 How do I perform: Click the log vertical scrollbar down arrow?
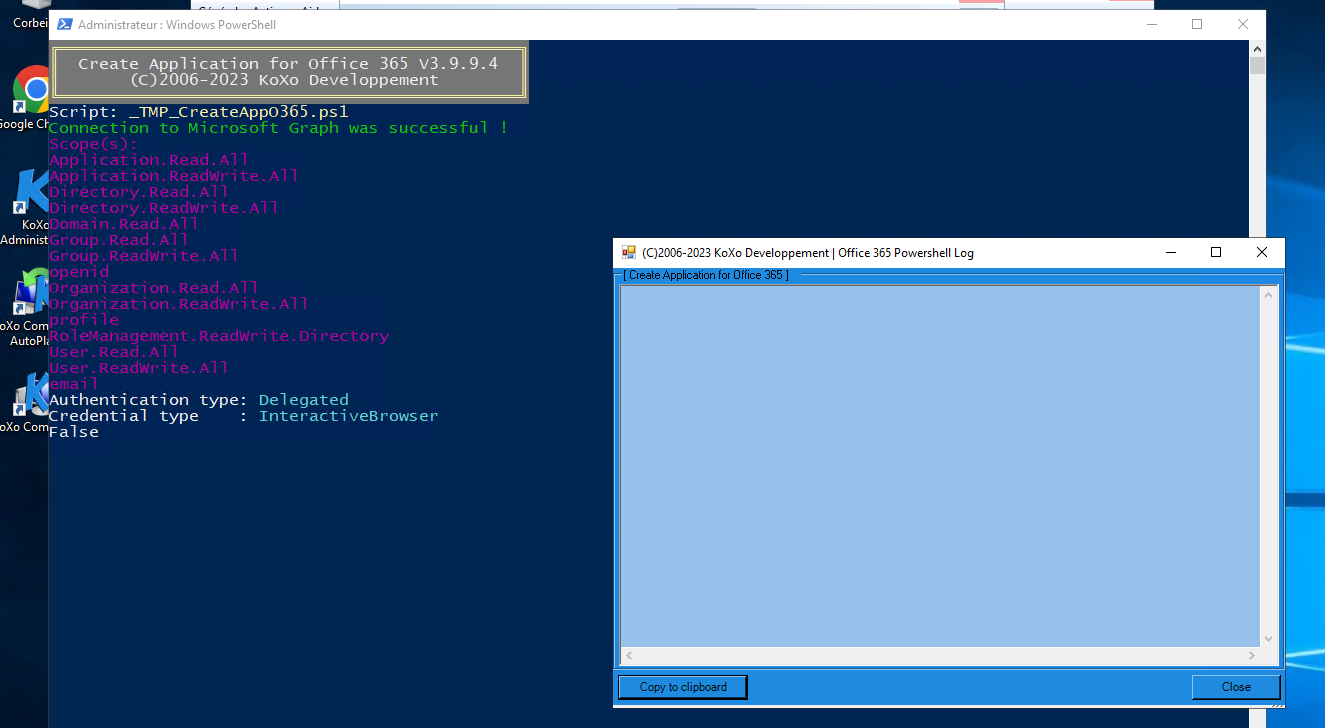[1269, 638]
